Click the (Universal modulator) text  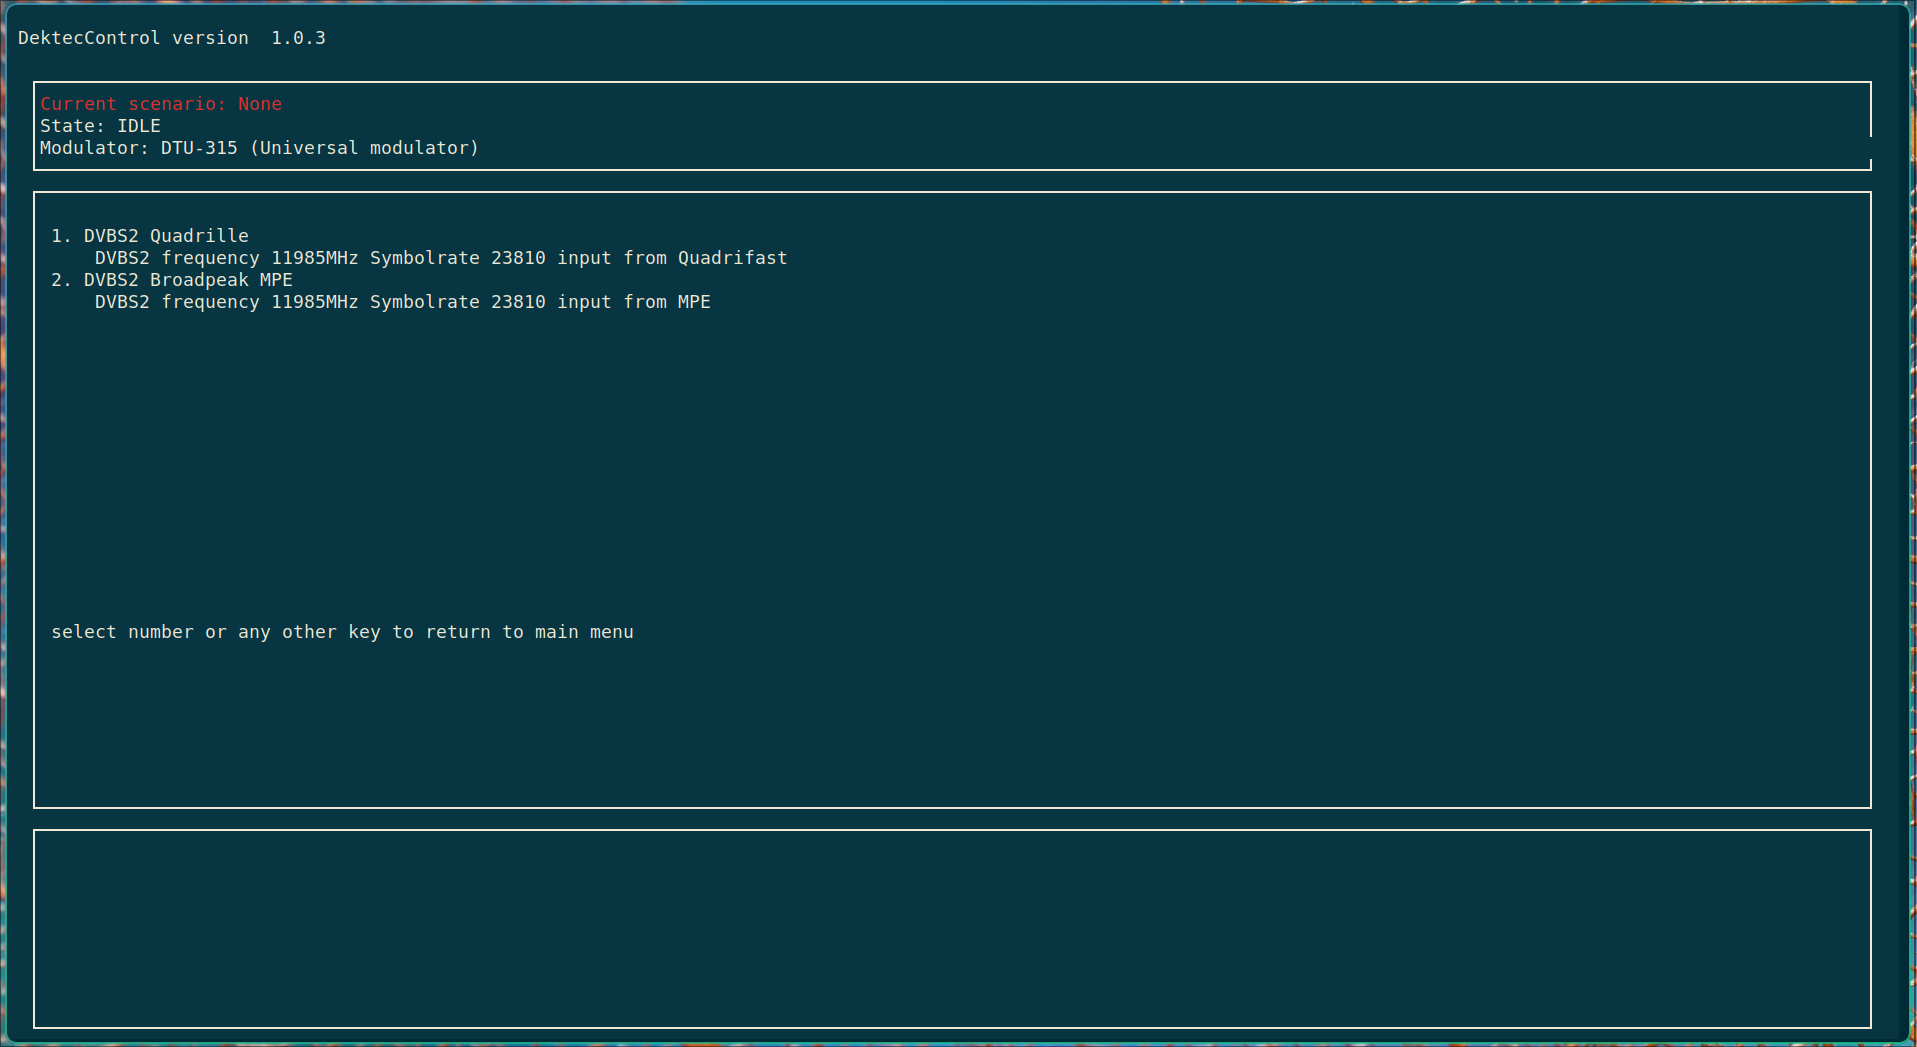[x=364, y=148]
